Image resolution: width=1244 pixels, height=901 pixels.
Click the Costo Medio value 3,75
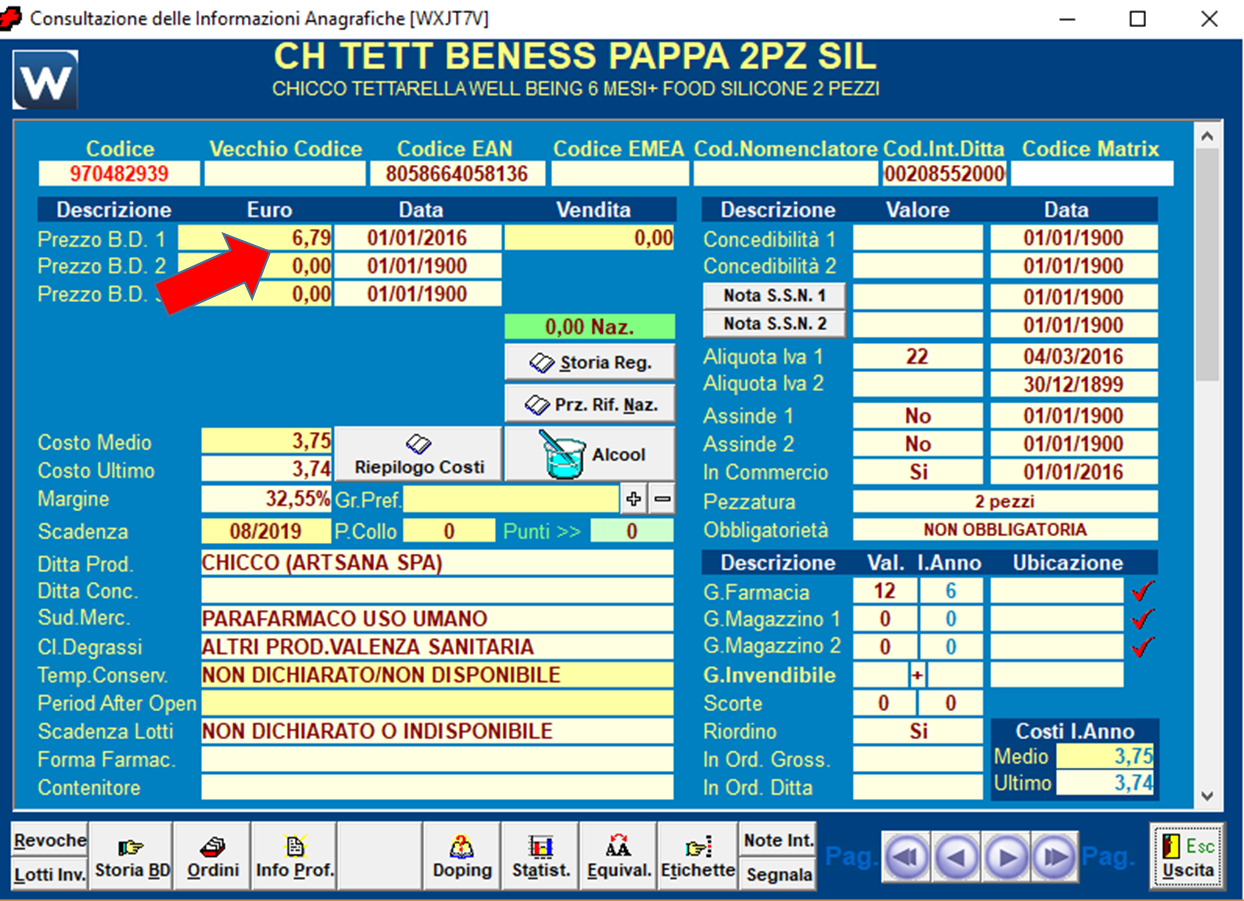(x=266, y=442)
